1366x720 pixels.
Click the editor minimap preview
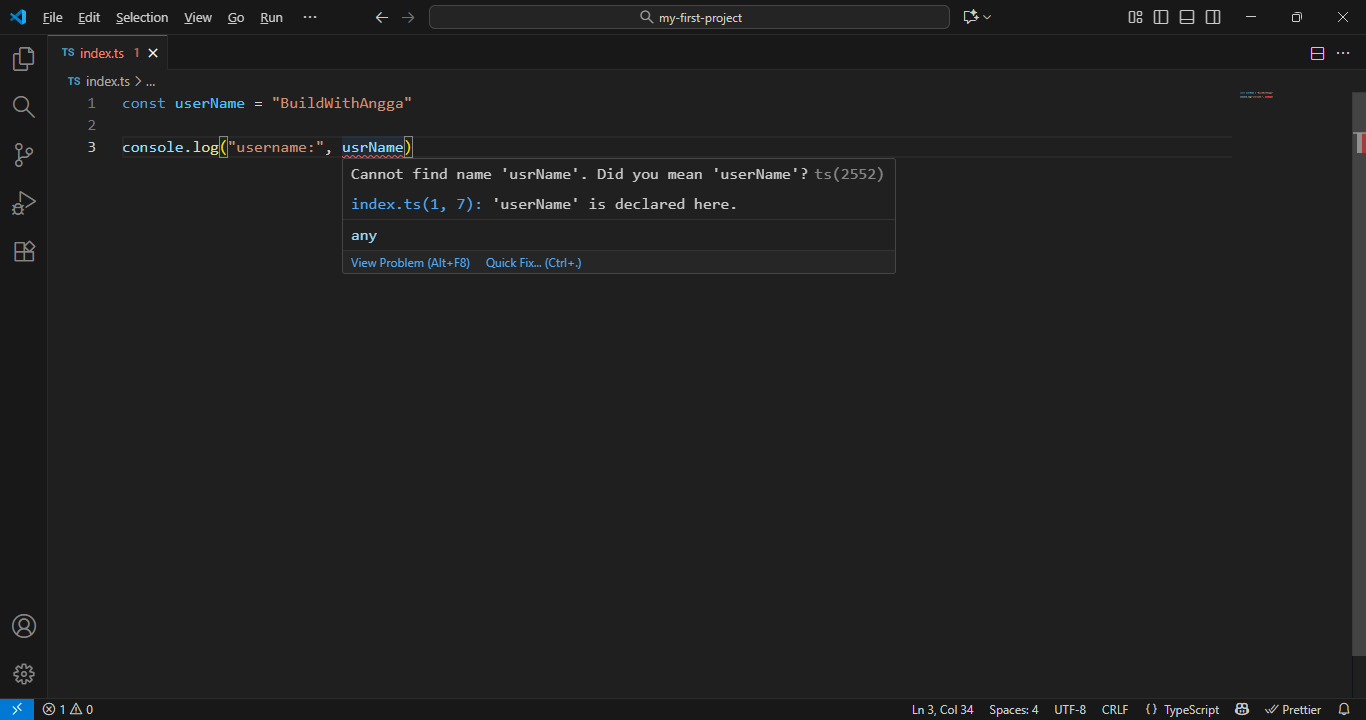[1256, 95]
